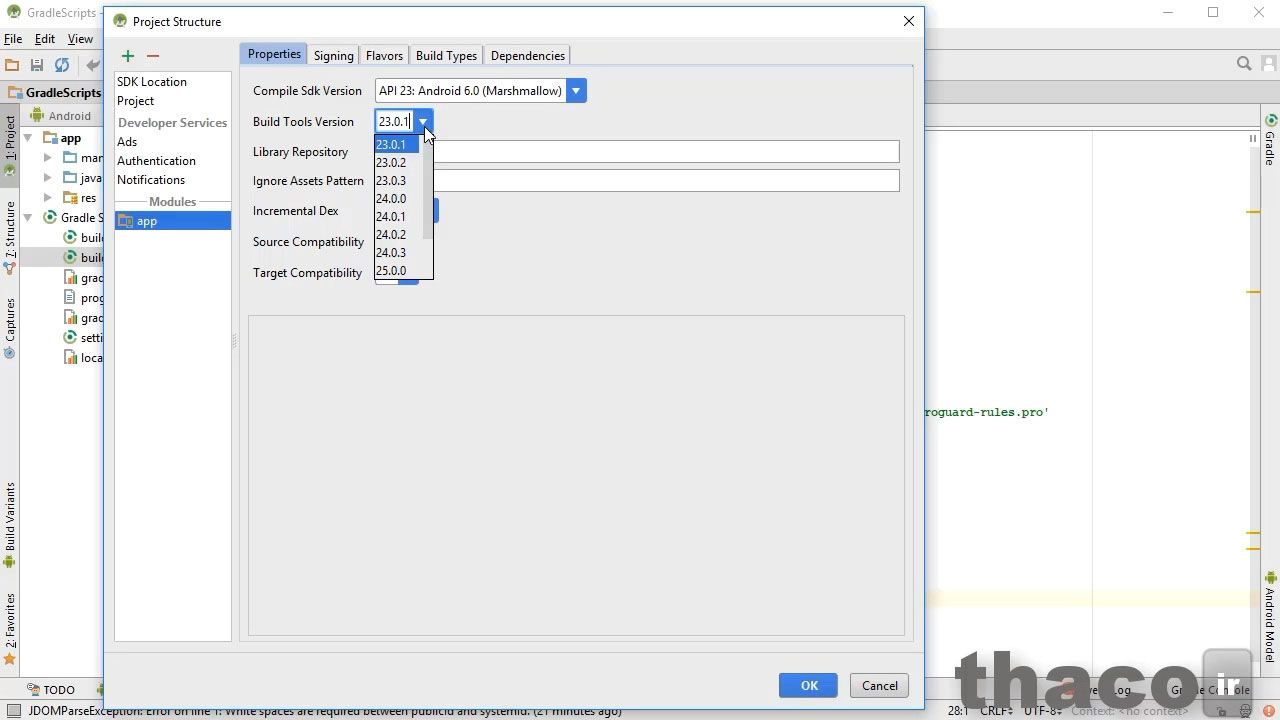This screenshot has height=720, width=1280.
Task: Select the app module in Modules list
Action: [x=173, y=221]
